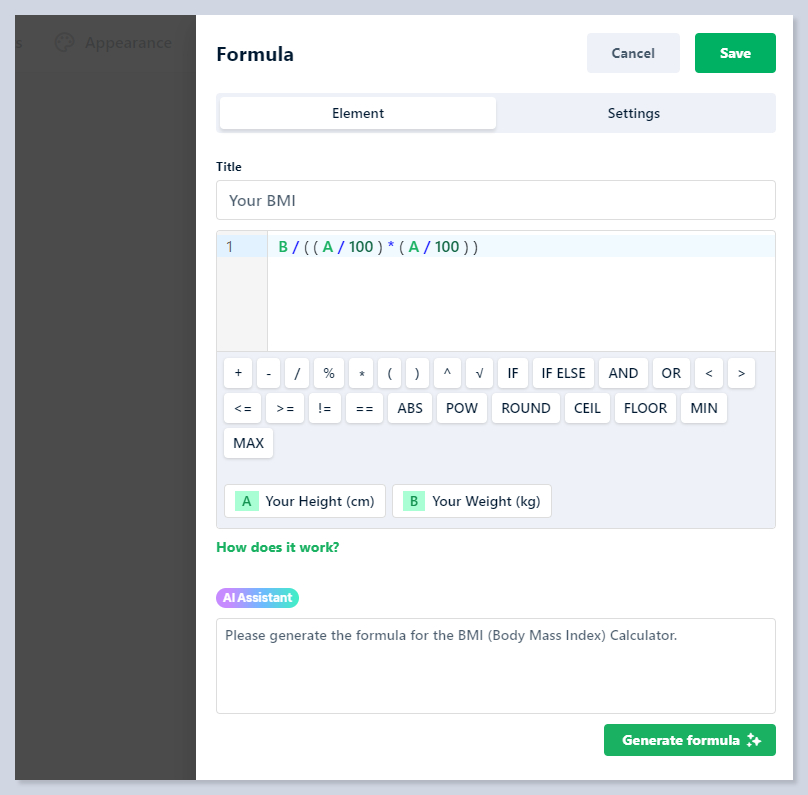808x795 pixels.
Task: Insert the Your Height (cm) variable
Action: pos(305,501)
